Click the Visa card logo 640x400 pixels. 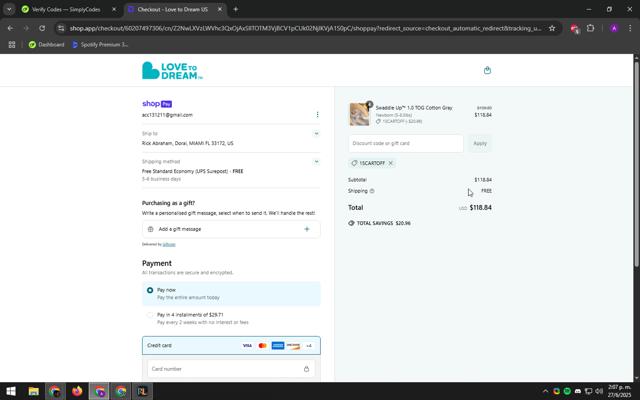click(x=247, y=346)
